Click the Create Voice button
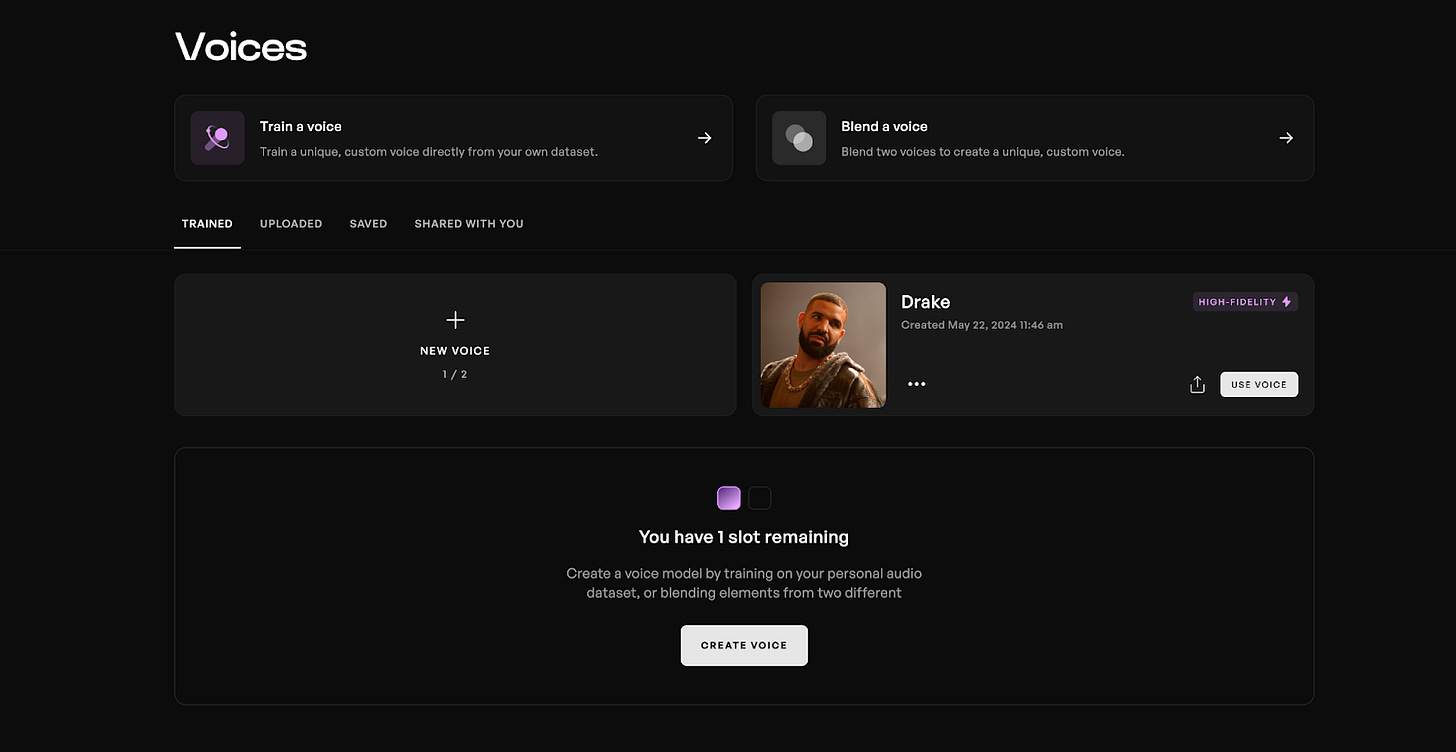This screenshot has width=1456, height=752. [x=744, y=645]
